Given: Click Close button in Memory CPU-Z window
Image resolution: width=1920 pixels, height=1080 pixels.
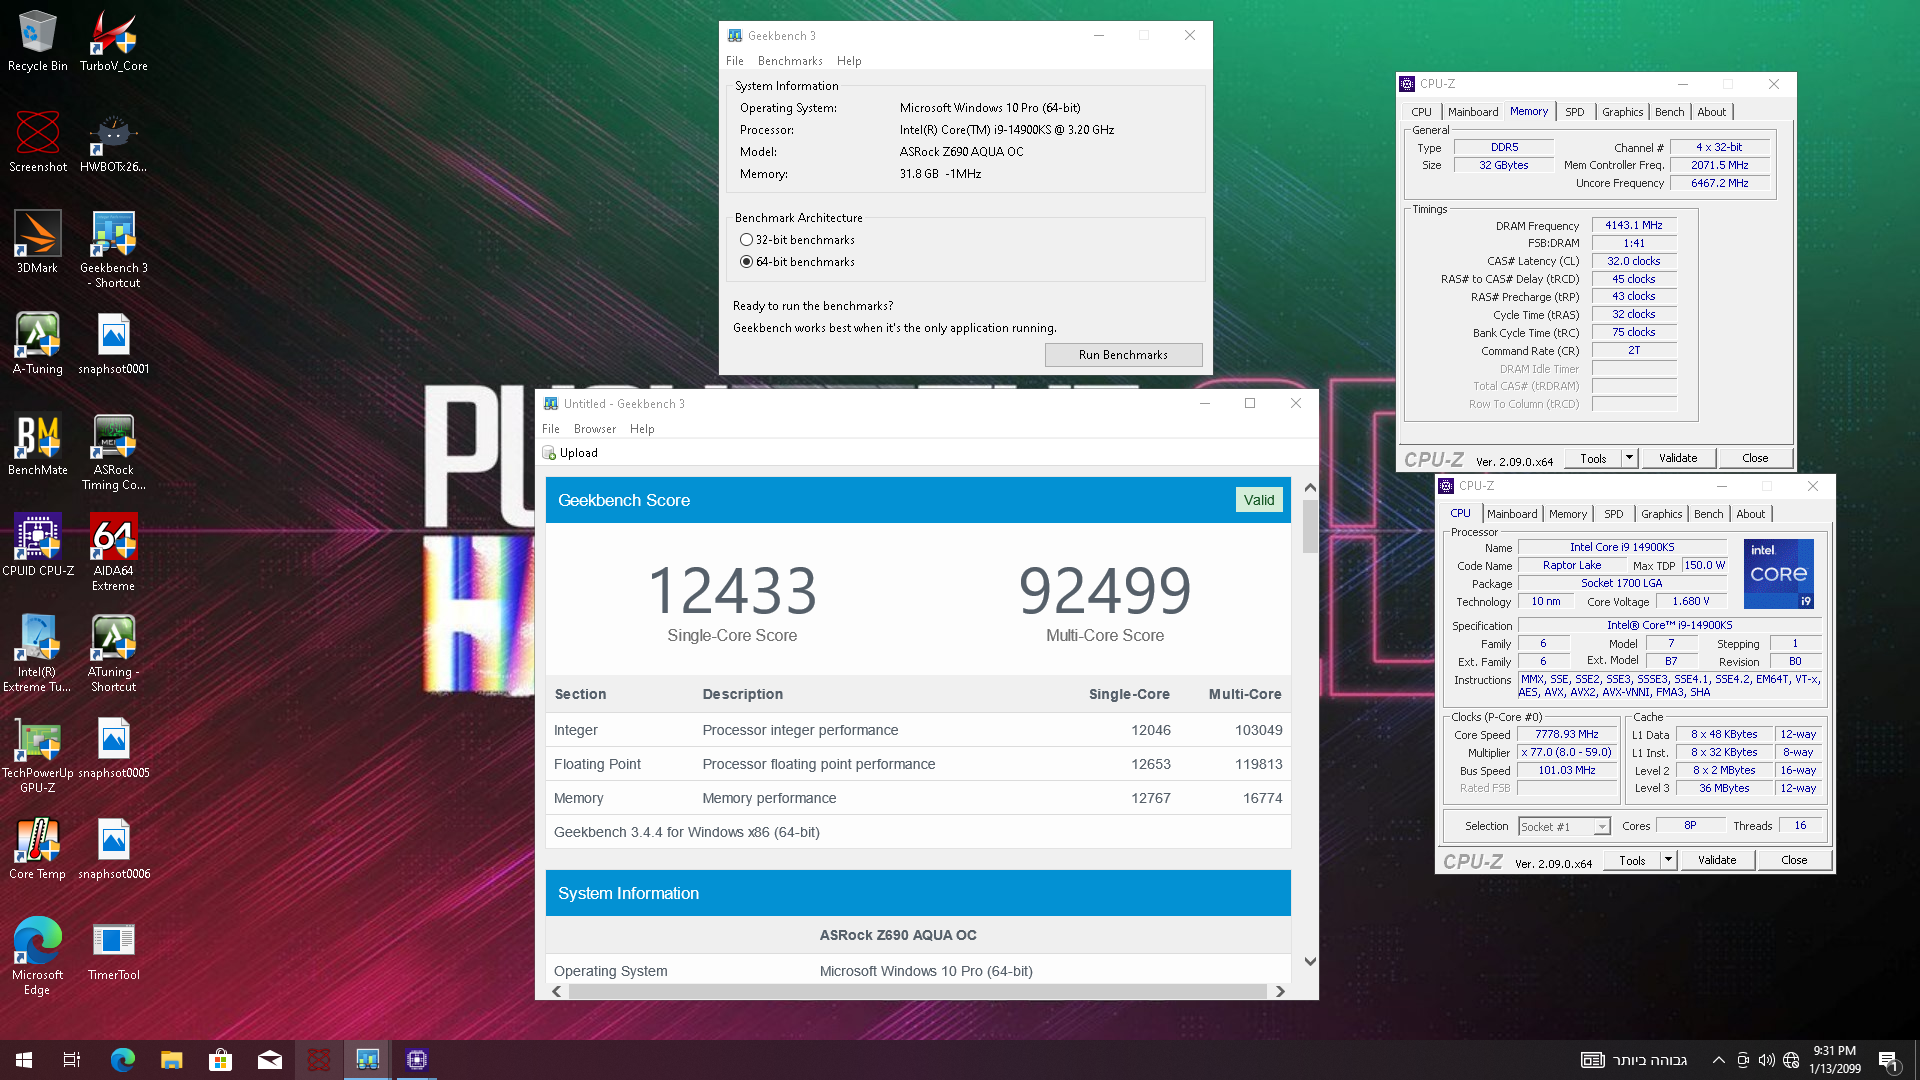Looking at the screenshot, I should click(x=1755, y=458).
